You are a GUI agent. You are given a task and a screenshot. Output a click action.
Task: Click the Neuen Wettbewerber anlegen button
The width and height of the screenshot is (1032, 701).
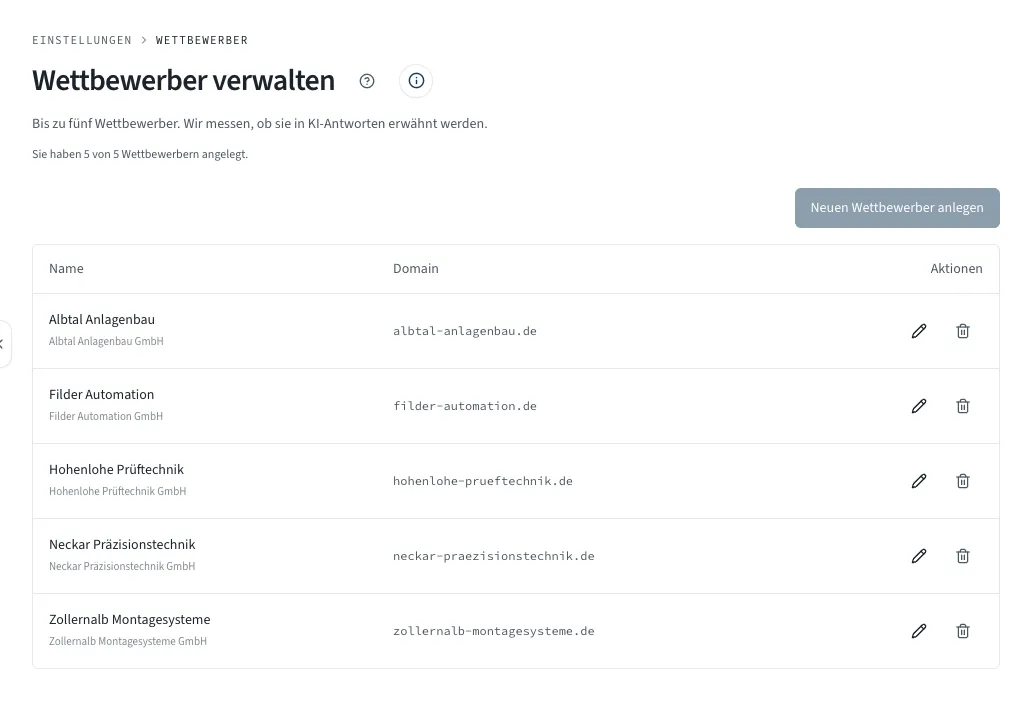coord(897,208)
